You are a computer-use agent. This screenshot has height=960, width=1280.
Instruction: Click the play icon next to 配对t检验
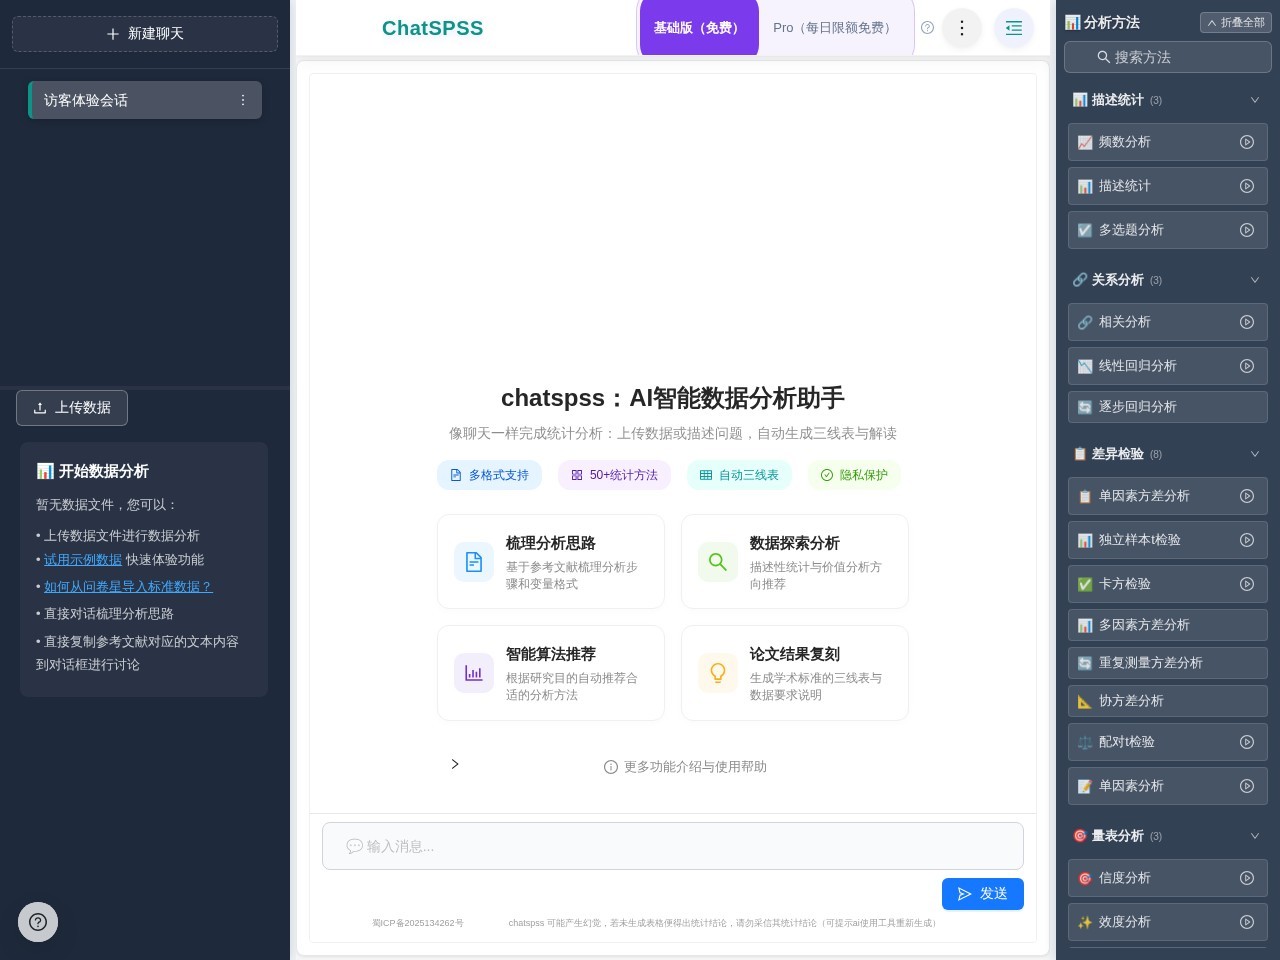[1247, 742]
